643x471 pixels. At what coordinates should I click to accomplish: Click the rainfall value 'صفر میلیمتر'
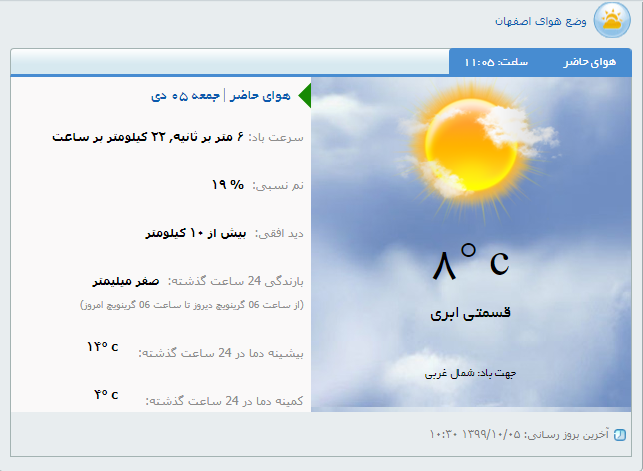(126, 281)
